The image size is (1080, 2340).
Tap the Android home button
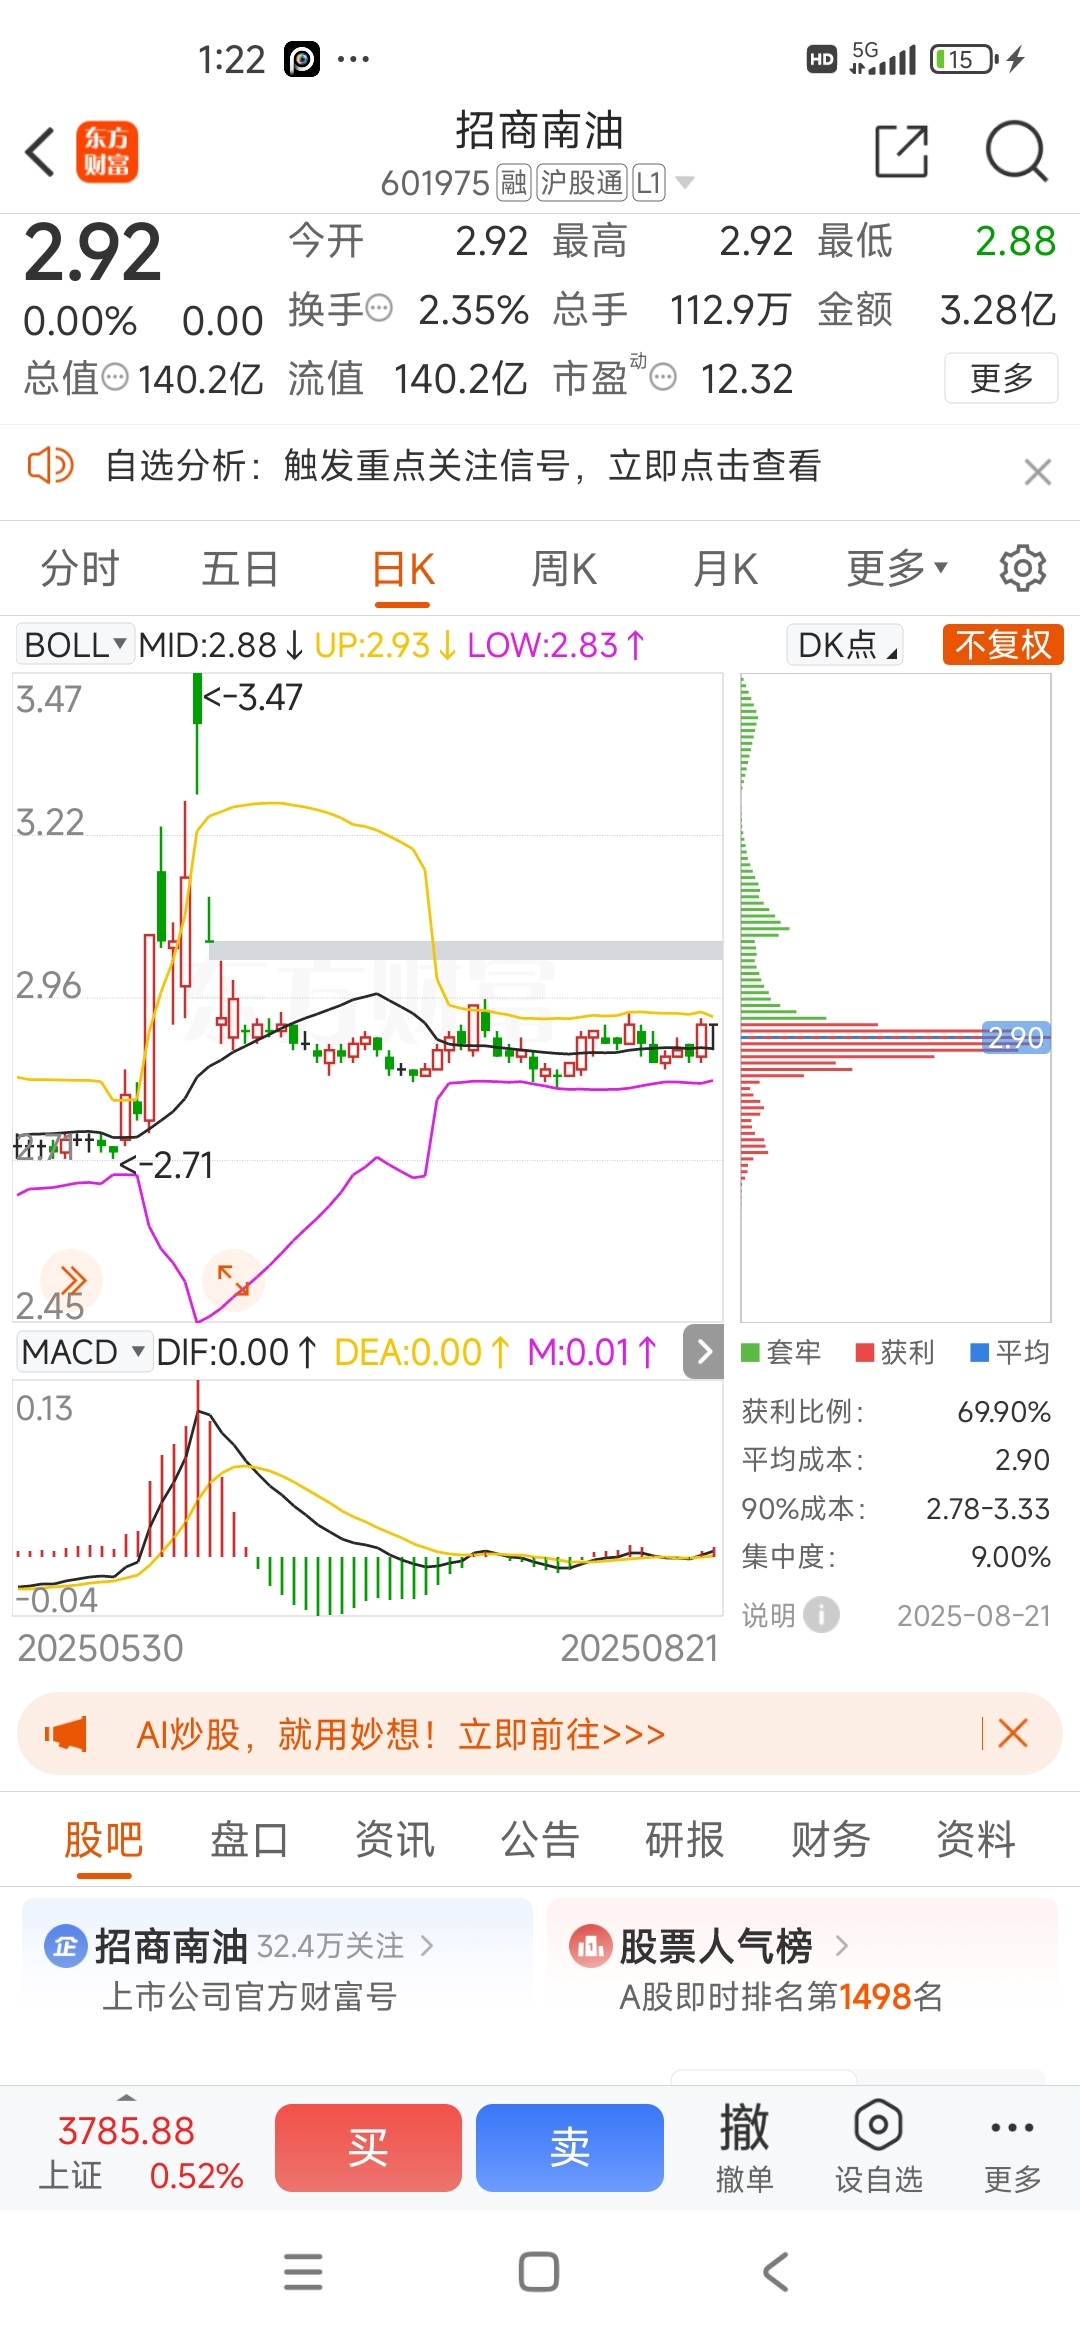click(x=539, y=2272)
